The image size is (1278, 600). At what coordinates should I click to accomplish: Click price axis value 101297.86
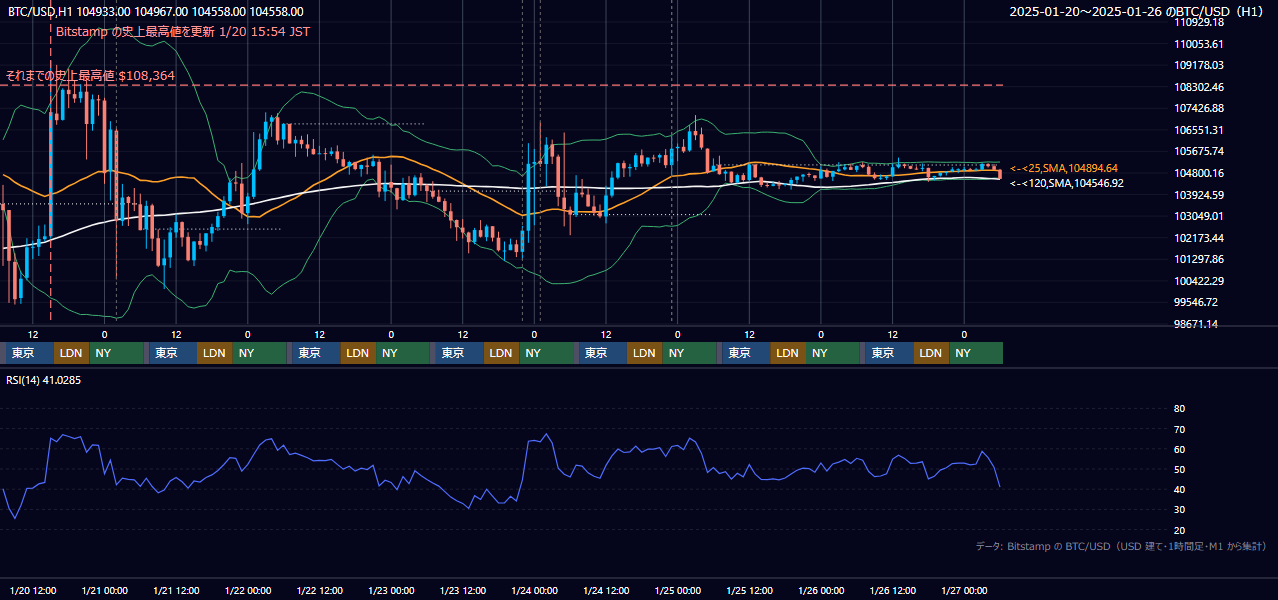(x=1198, y=259)
